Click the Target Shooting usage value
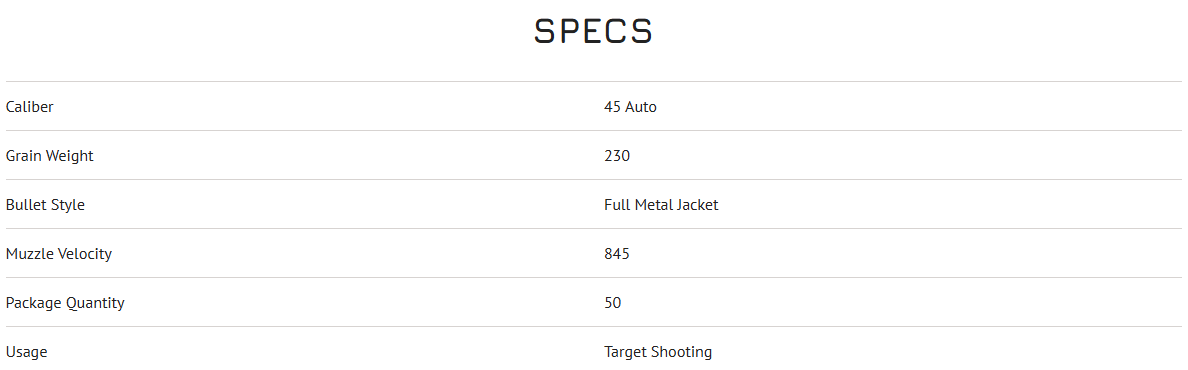This screenshot has height=370, width=1188. [x=658, y=352]
